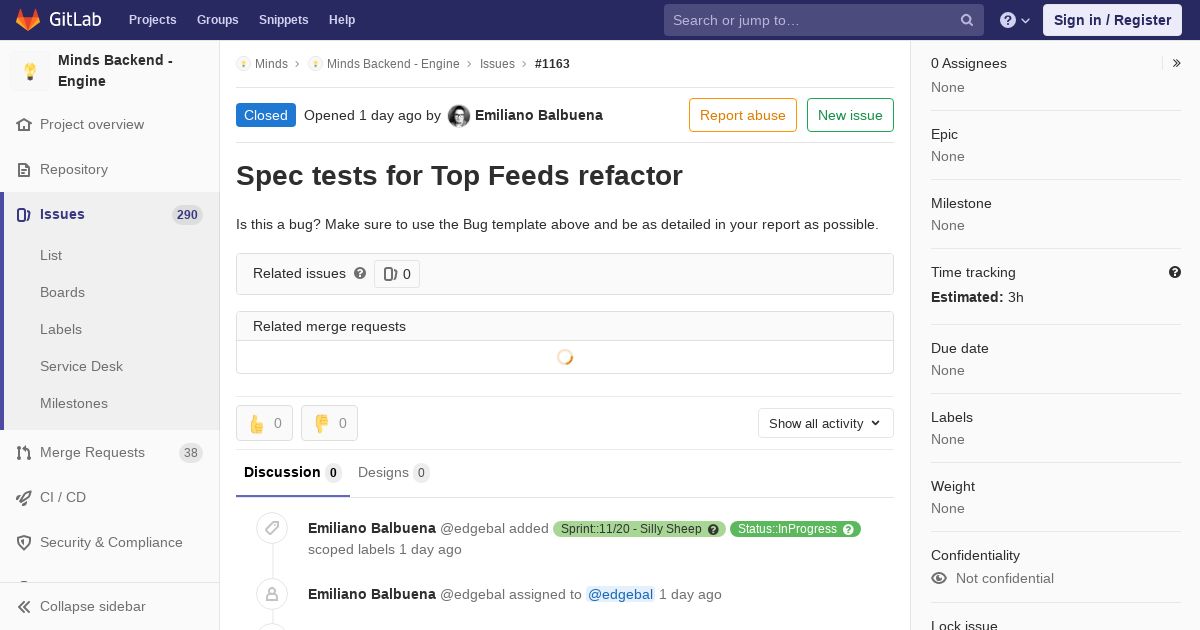Click the thumbs down reaction

[329, 423]
